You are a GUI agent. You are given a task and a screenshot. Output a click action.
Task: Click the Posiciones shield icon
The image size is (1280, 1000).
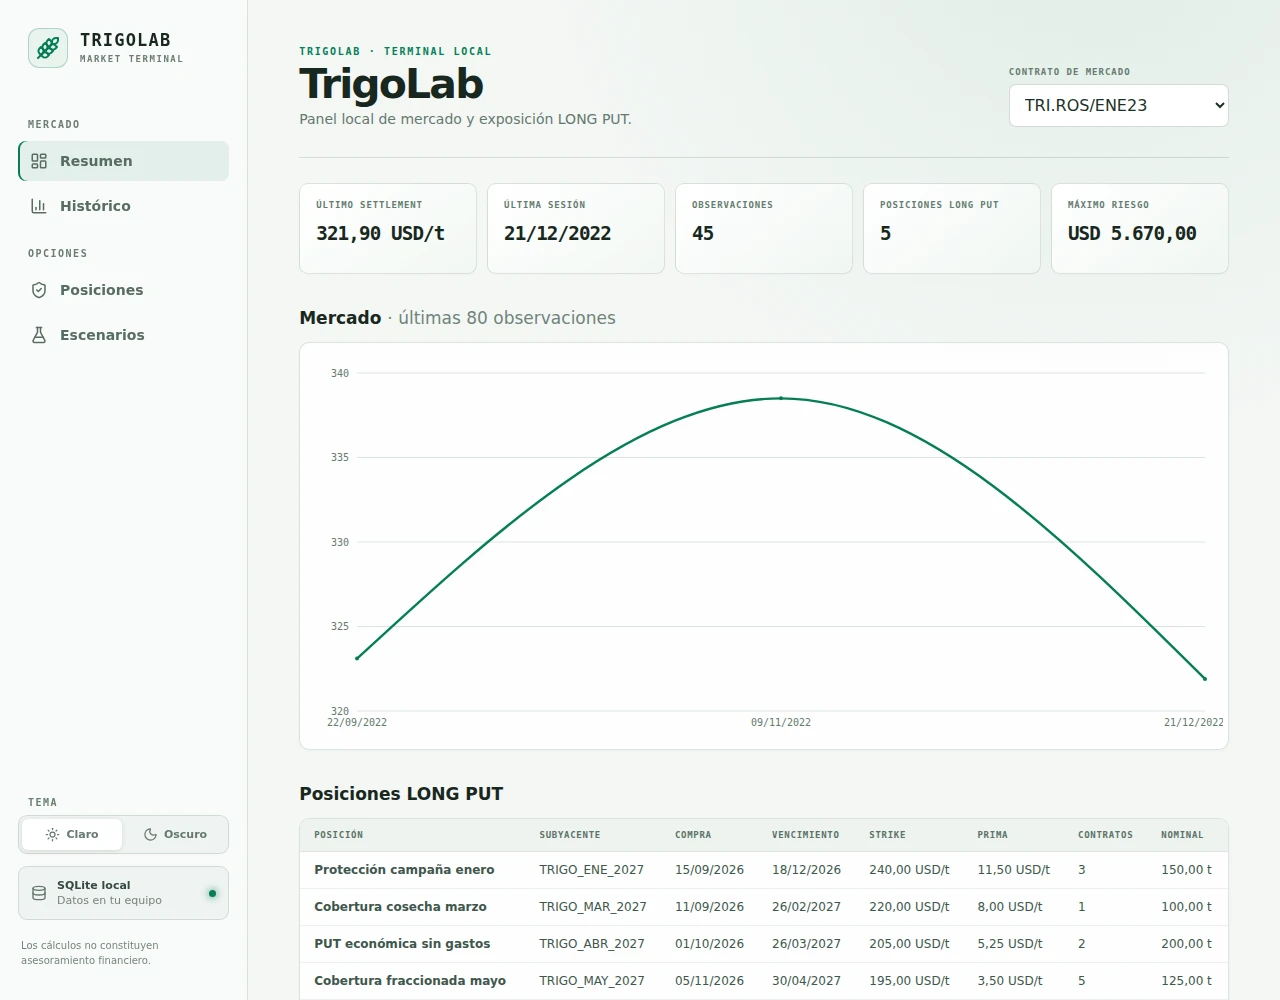coord(39,290)
